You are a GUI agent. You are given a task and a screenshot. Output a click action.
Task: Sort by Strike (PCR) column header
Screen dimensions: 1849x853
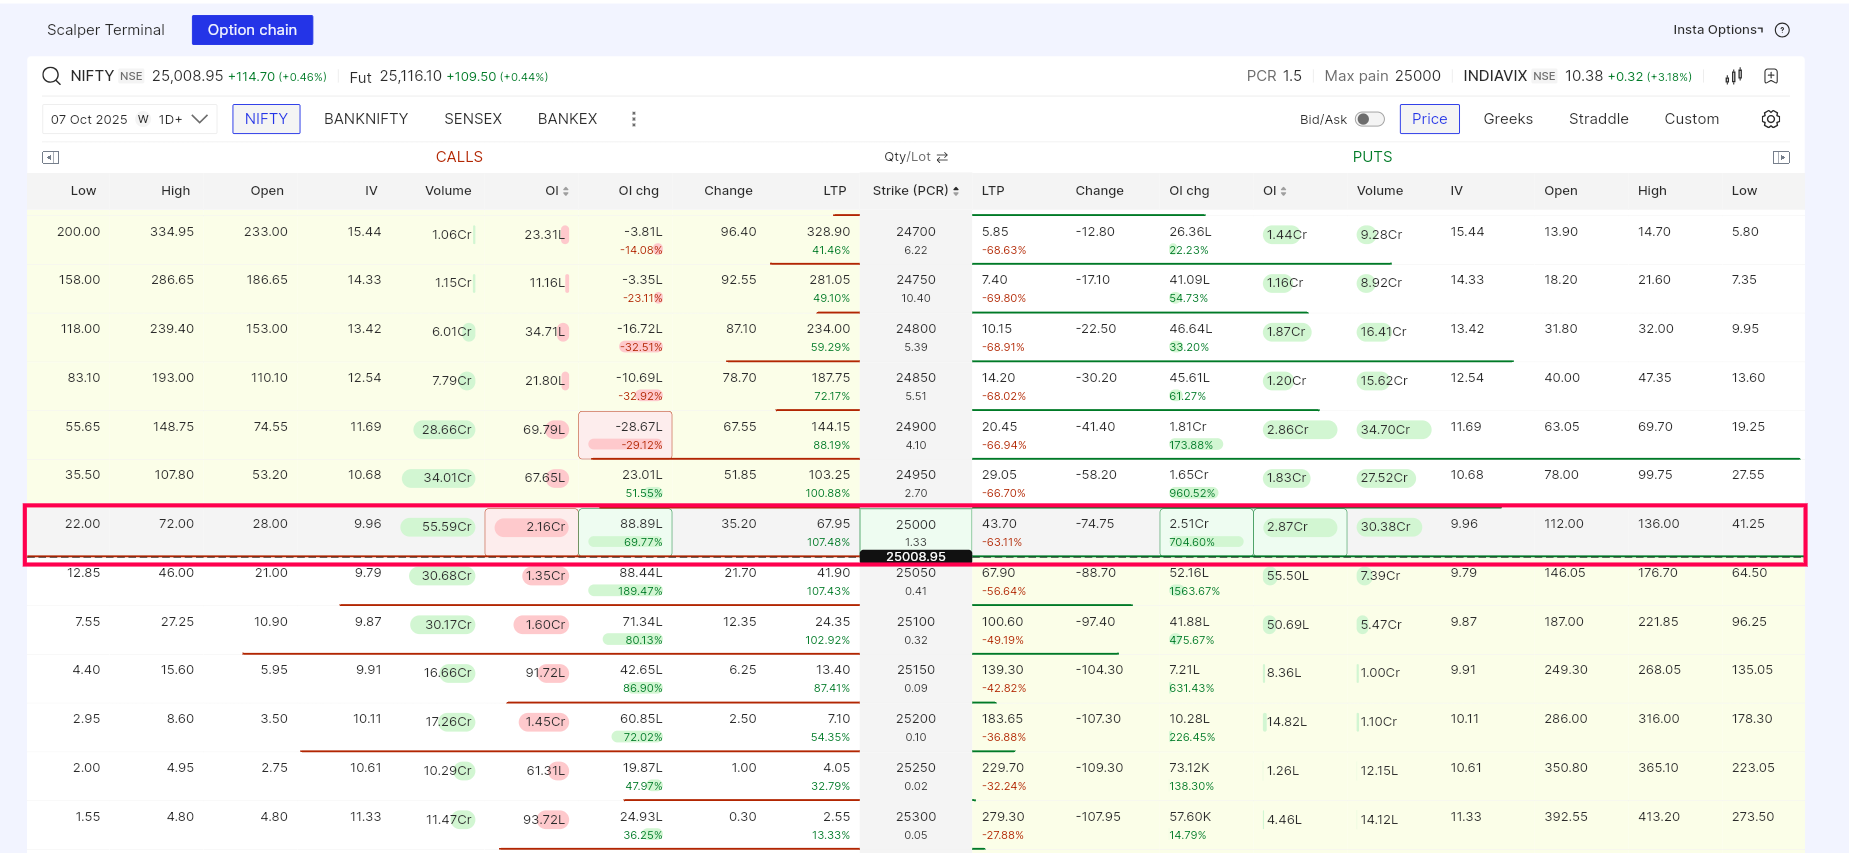[x=915, y=191]
